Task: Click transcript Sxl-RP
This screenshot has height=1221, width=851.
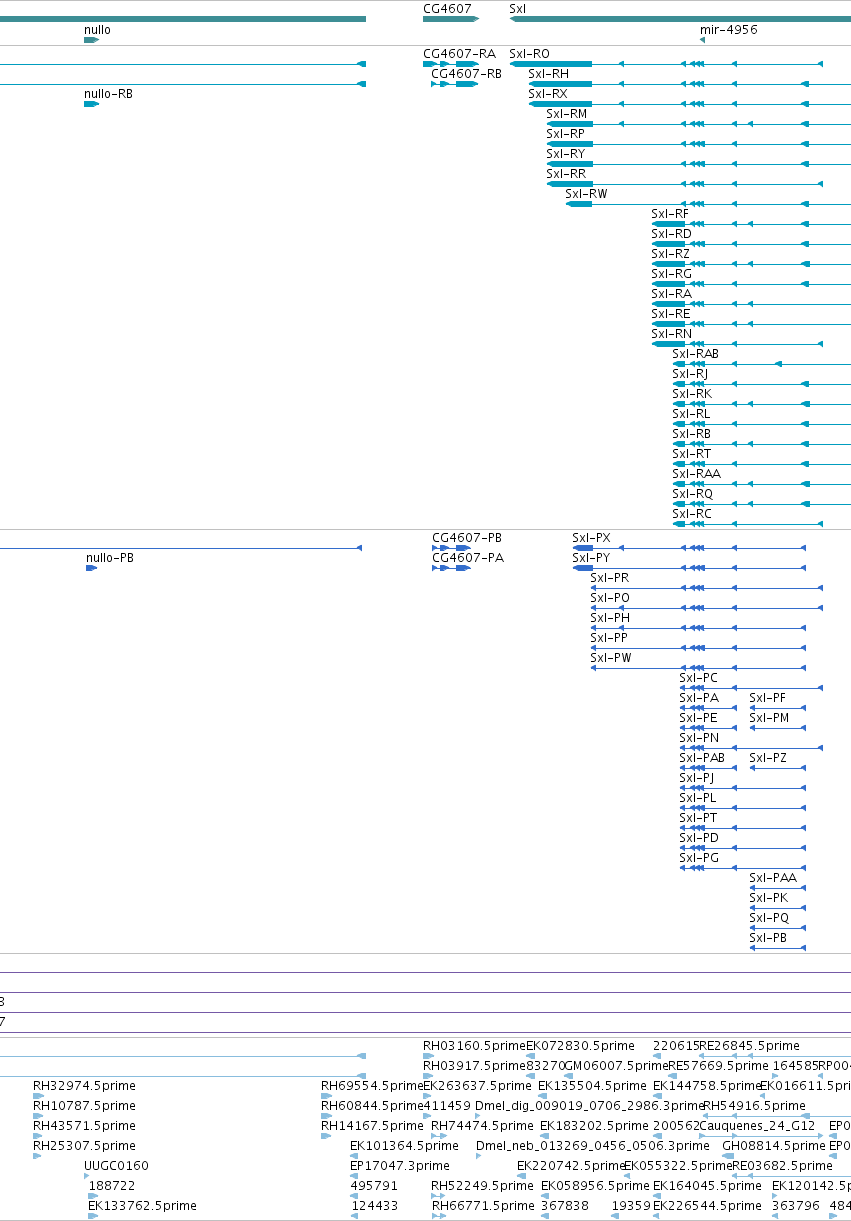Action: 565,134
